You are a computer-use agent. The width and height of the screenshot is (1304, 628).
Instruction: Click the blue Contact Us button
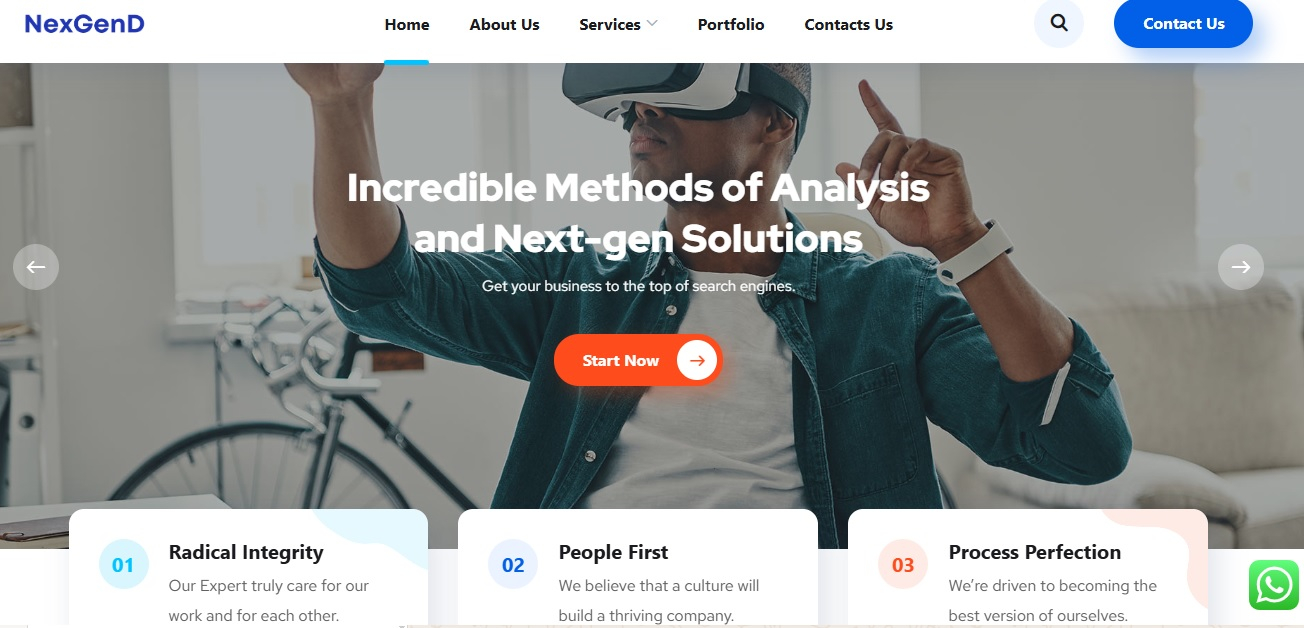pos(1184,24)
